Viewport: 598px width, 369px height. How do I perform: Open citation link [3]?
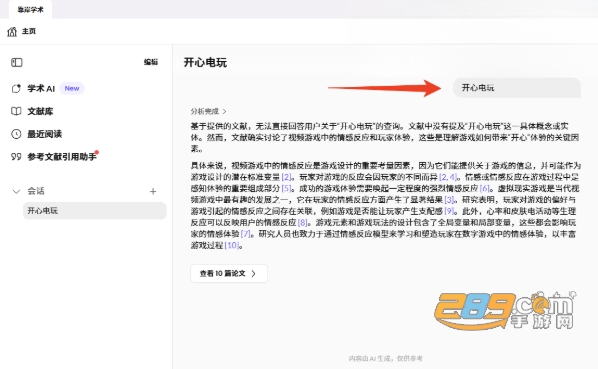point(449,200)
